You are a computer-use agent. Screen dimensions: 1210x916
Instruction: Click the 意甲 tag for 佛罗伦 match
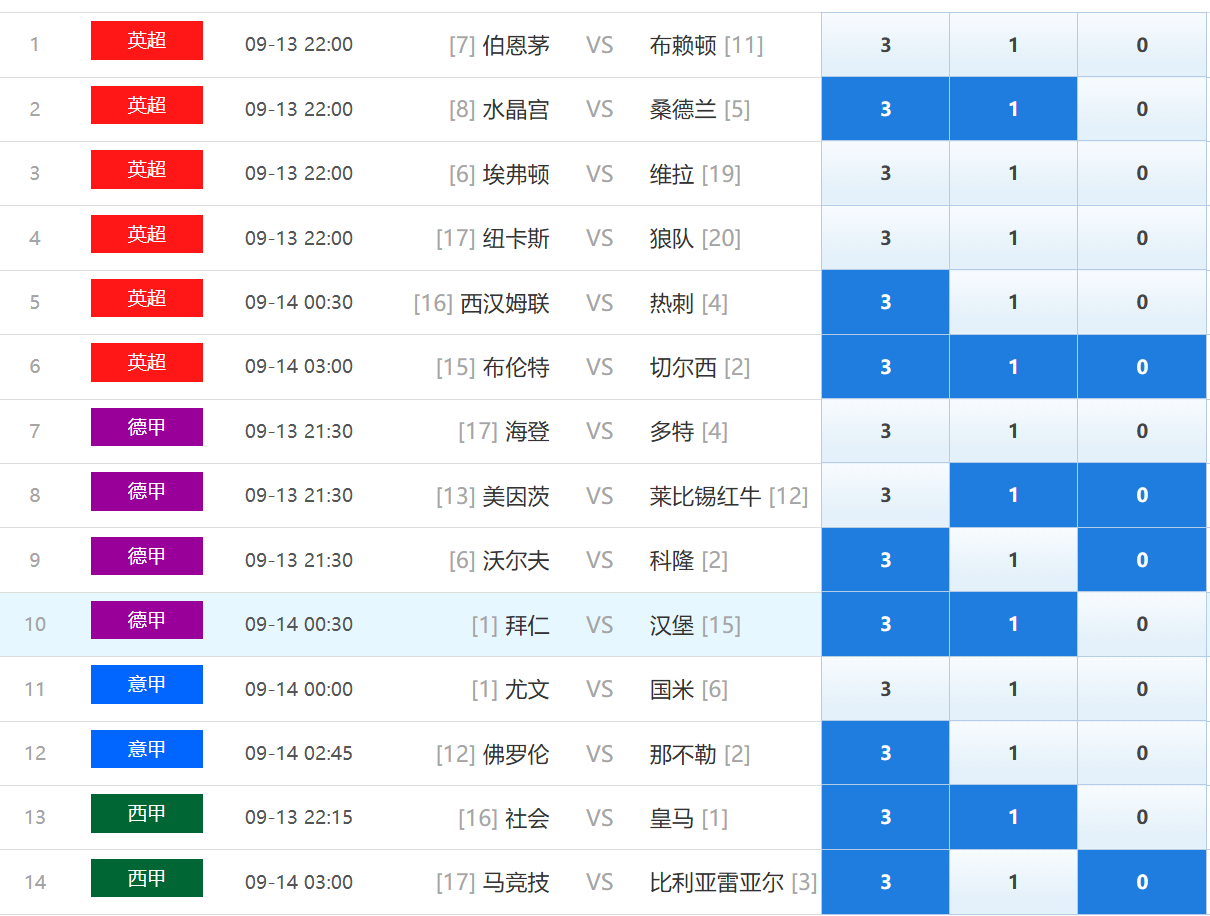tap(147, 749)
